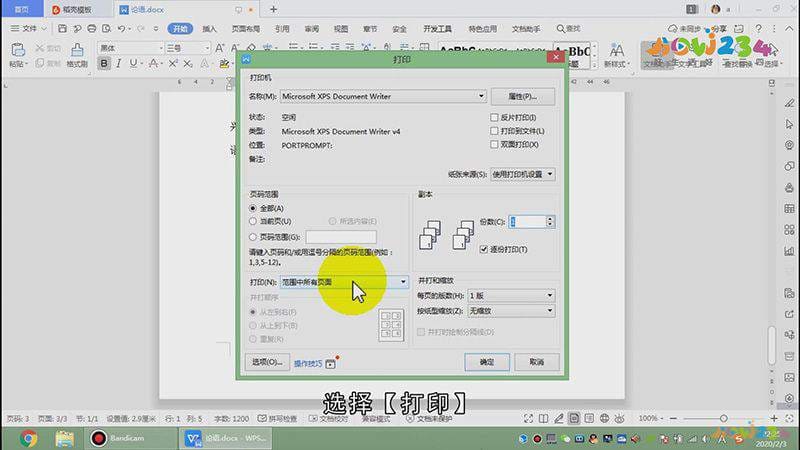Click the page range input field
The image size is (800, 450).
click(341, 237)
